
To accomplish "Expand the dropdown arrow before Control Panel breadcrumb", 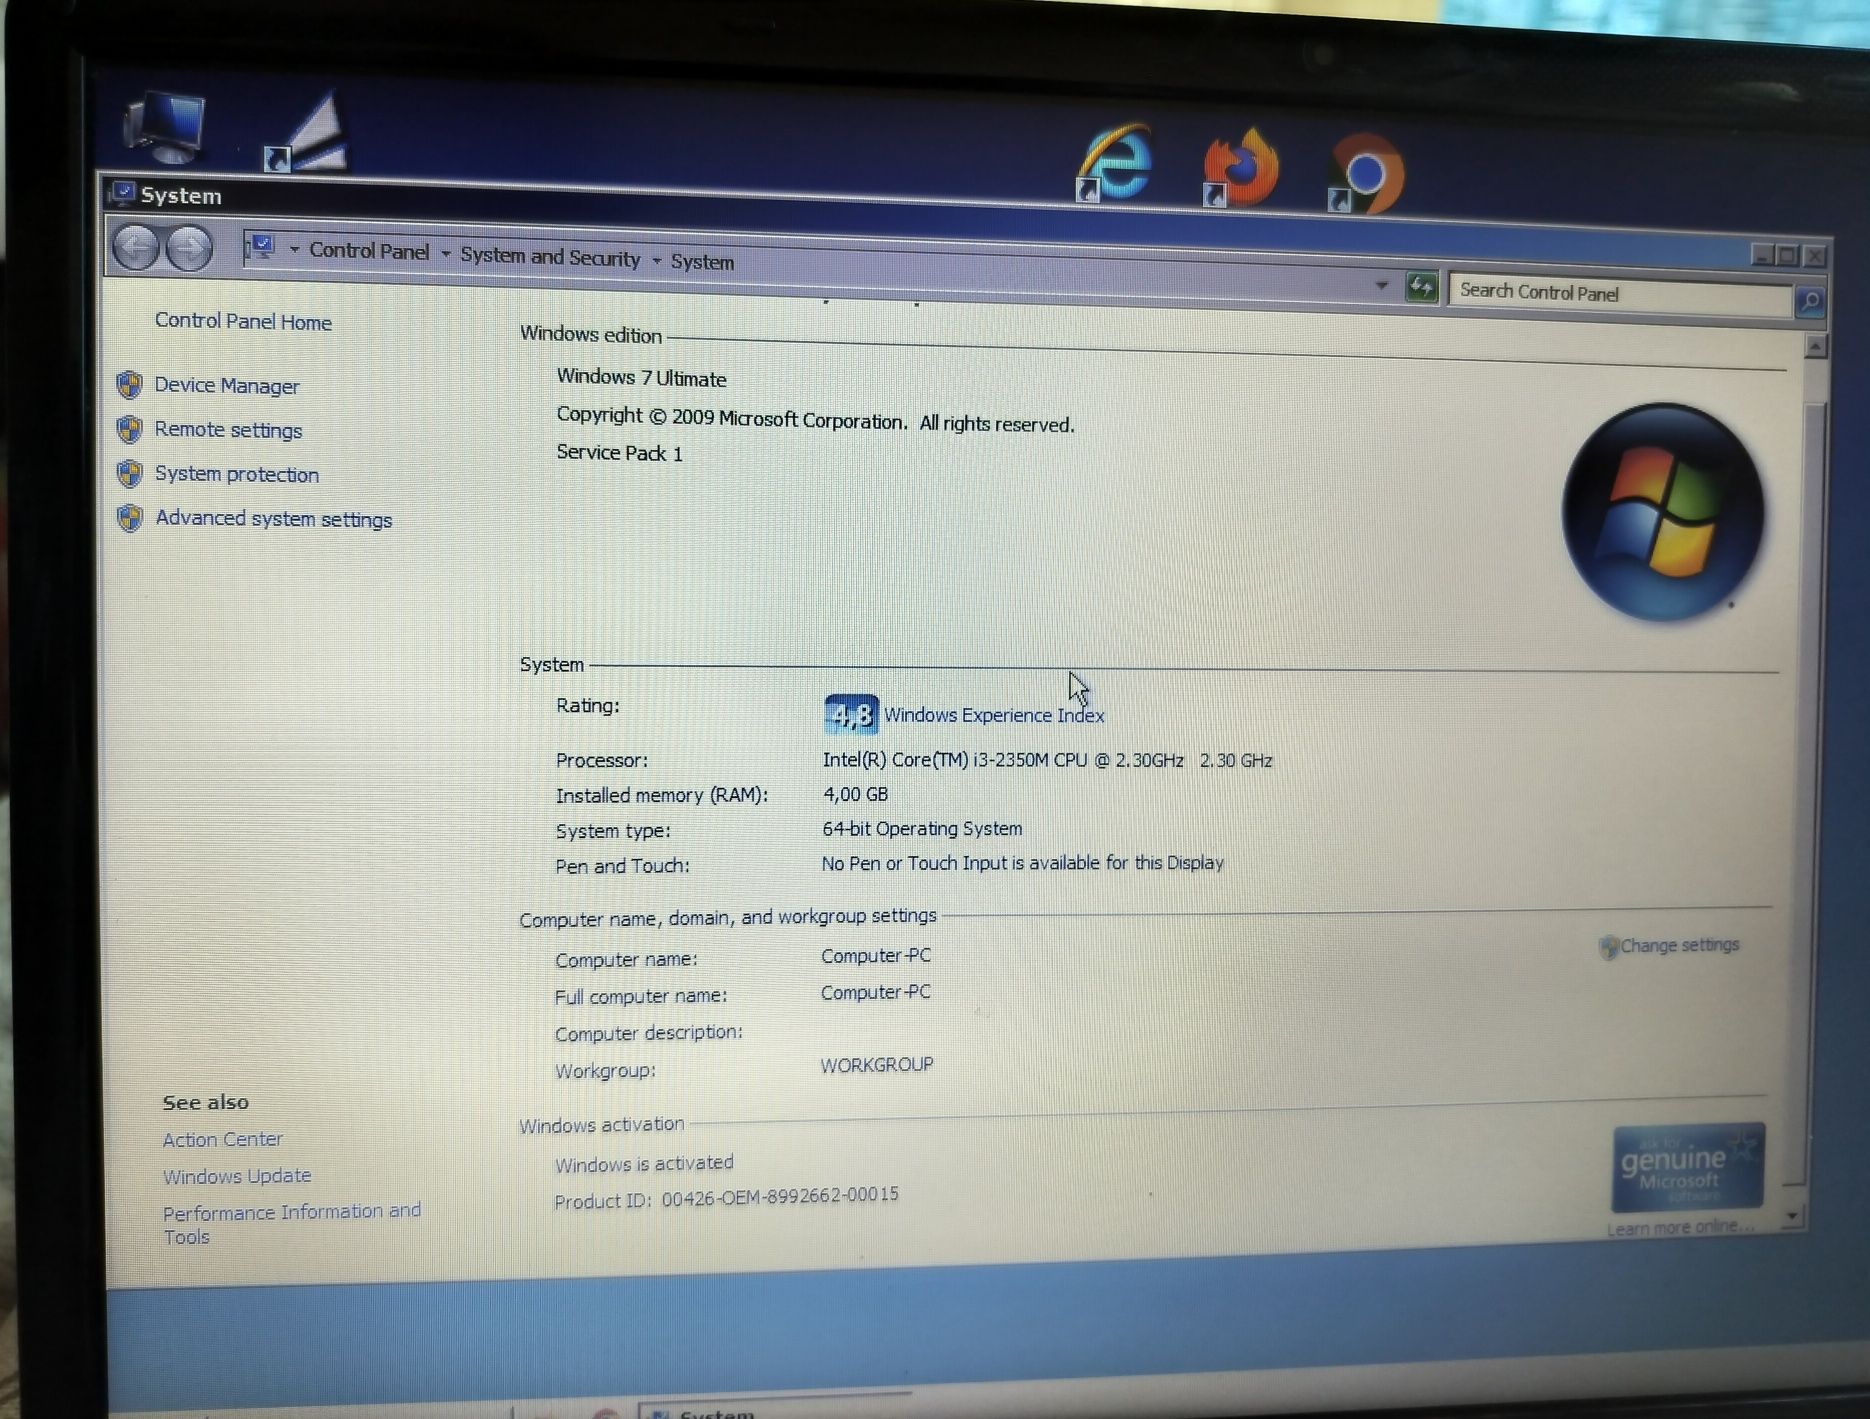I will tap(294, 249).
